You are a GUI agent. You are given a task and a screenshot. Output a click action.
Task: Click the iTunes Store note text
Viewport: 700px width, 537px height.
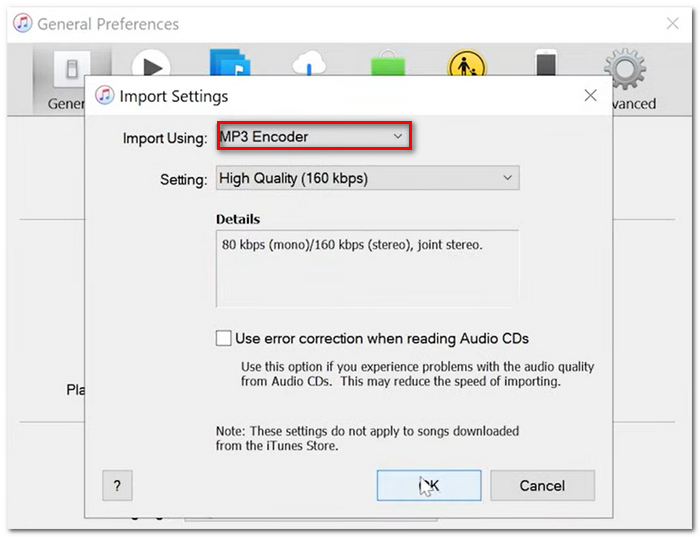coord(367,438)
